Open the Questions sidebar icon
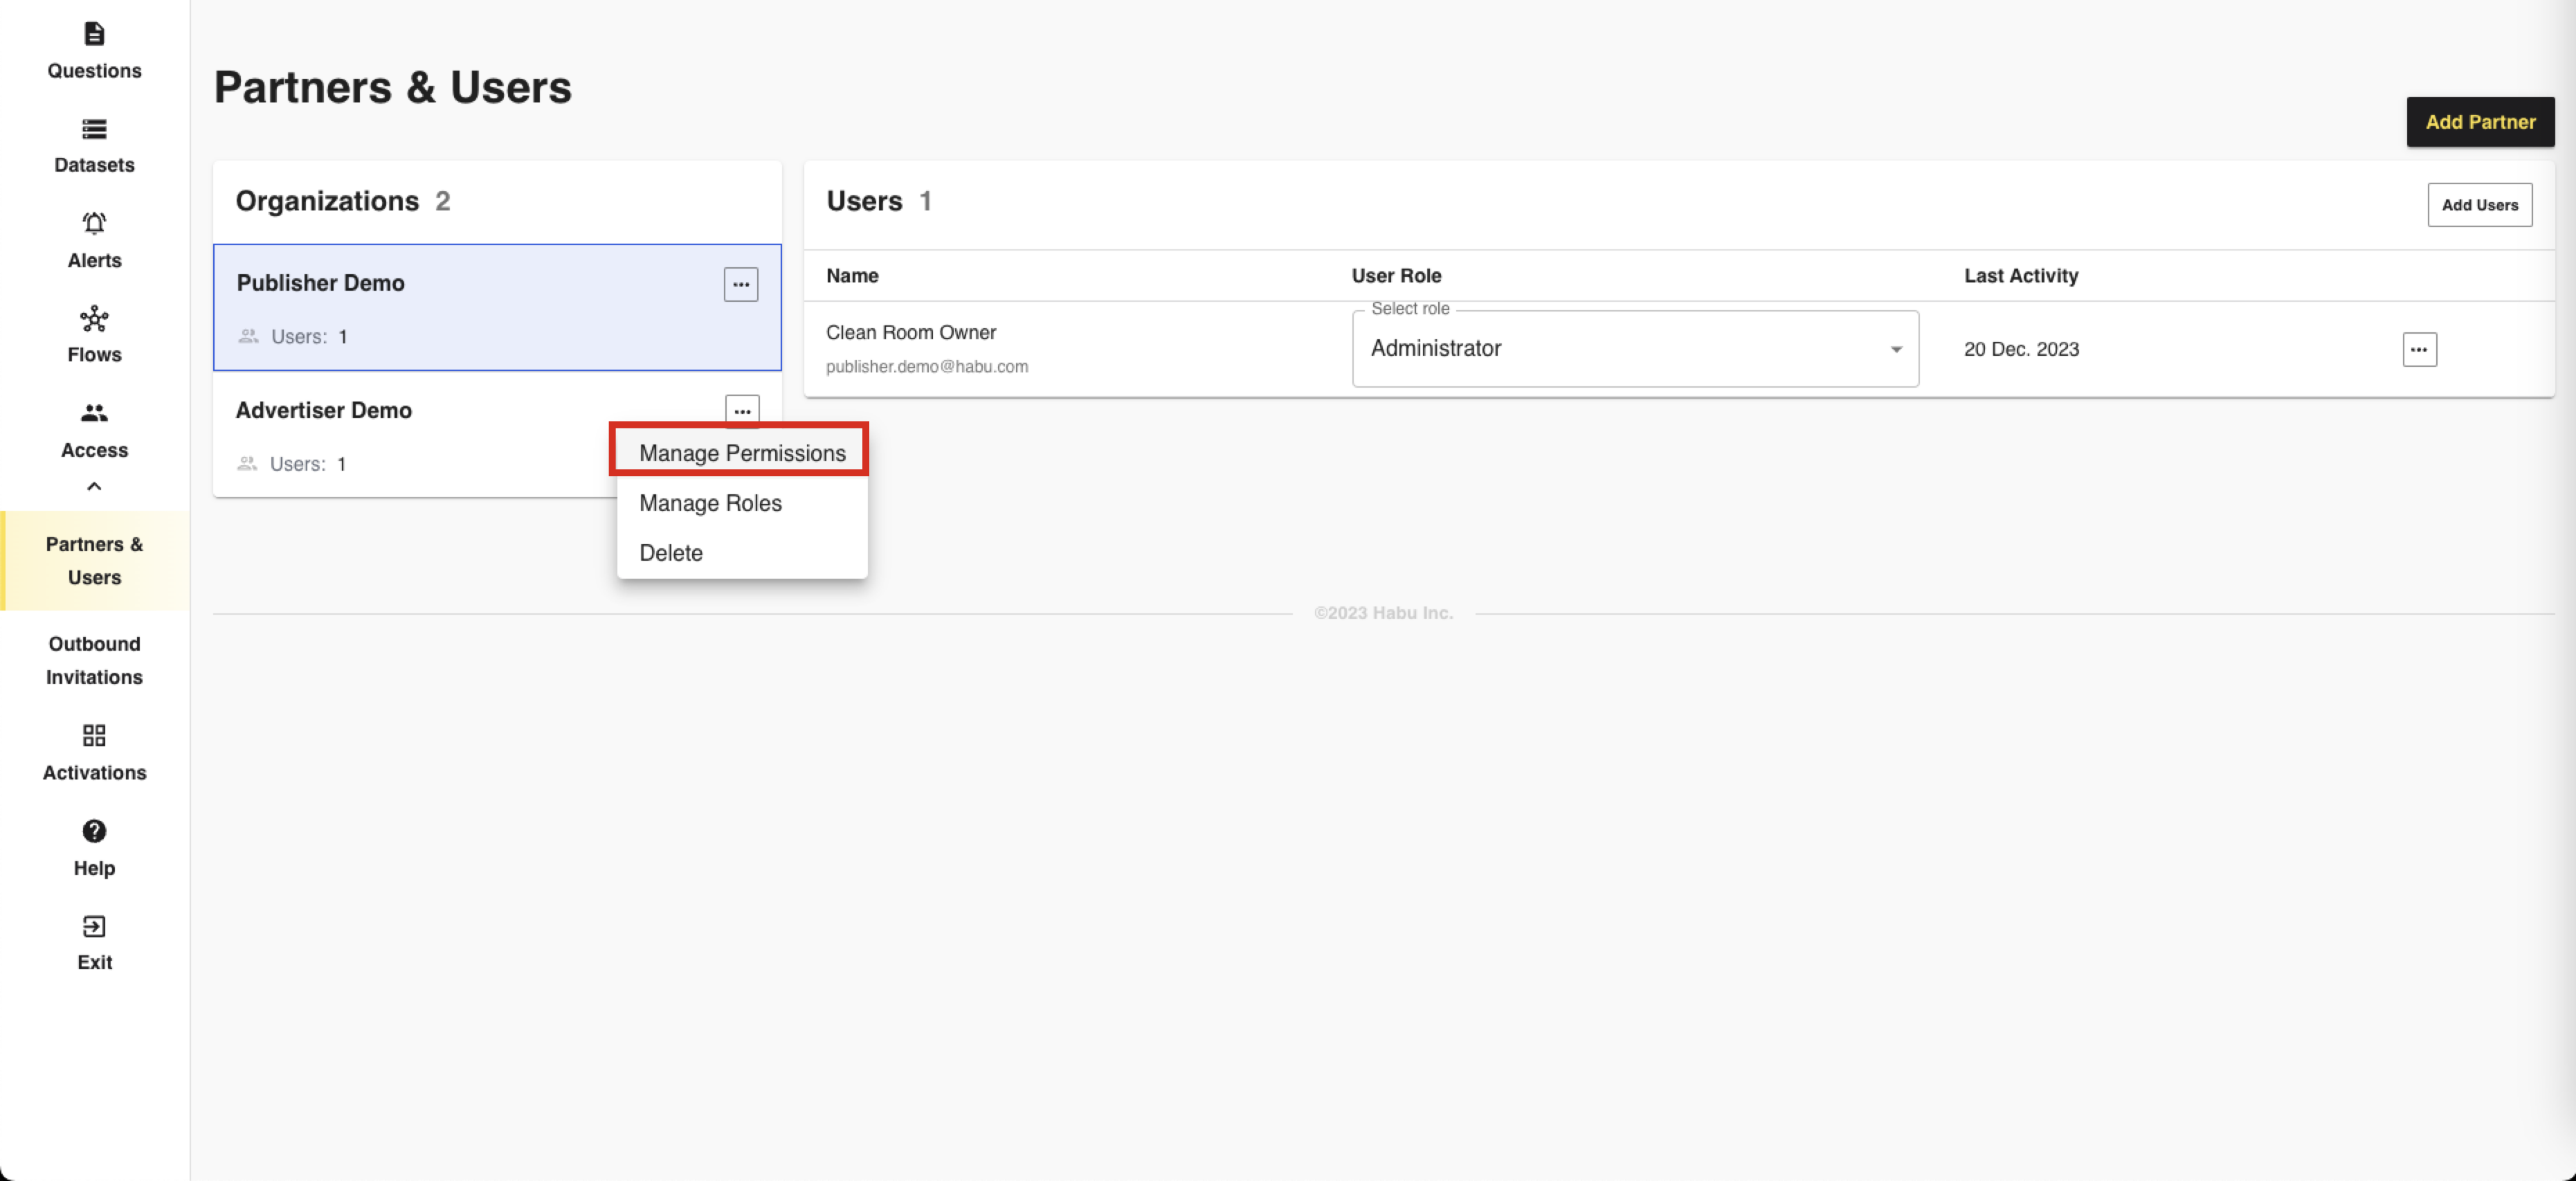Screen dimensions: 2576x1181 click(x=94, y=34)
